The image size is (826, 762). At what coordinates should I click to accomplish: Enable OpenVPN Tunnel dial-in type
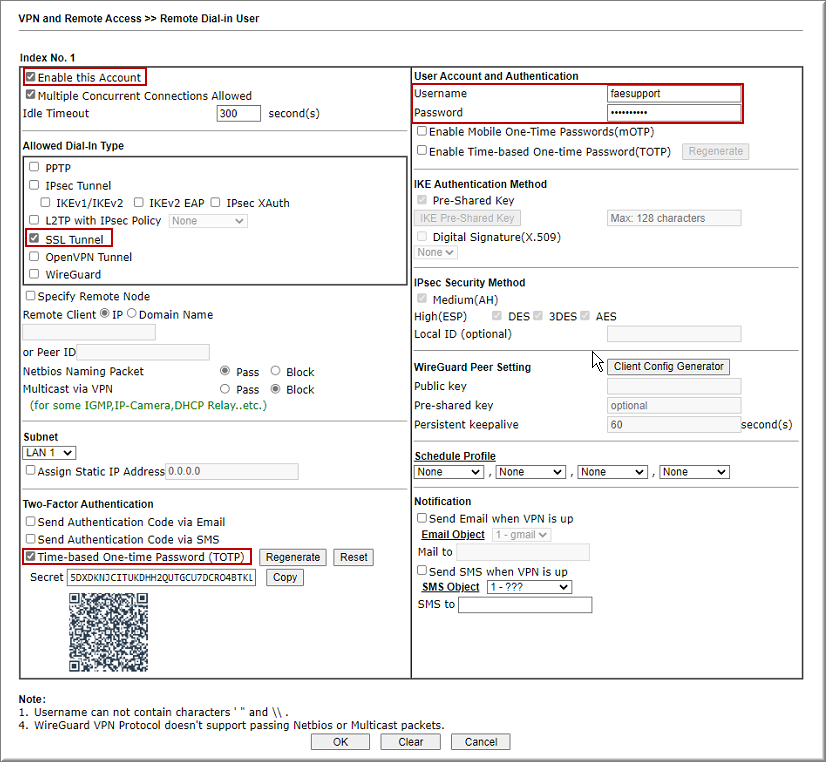[34, 256]
